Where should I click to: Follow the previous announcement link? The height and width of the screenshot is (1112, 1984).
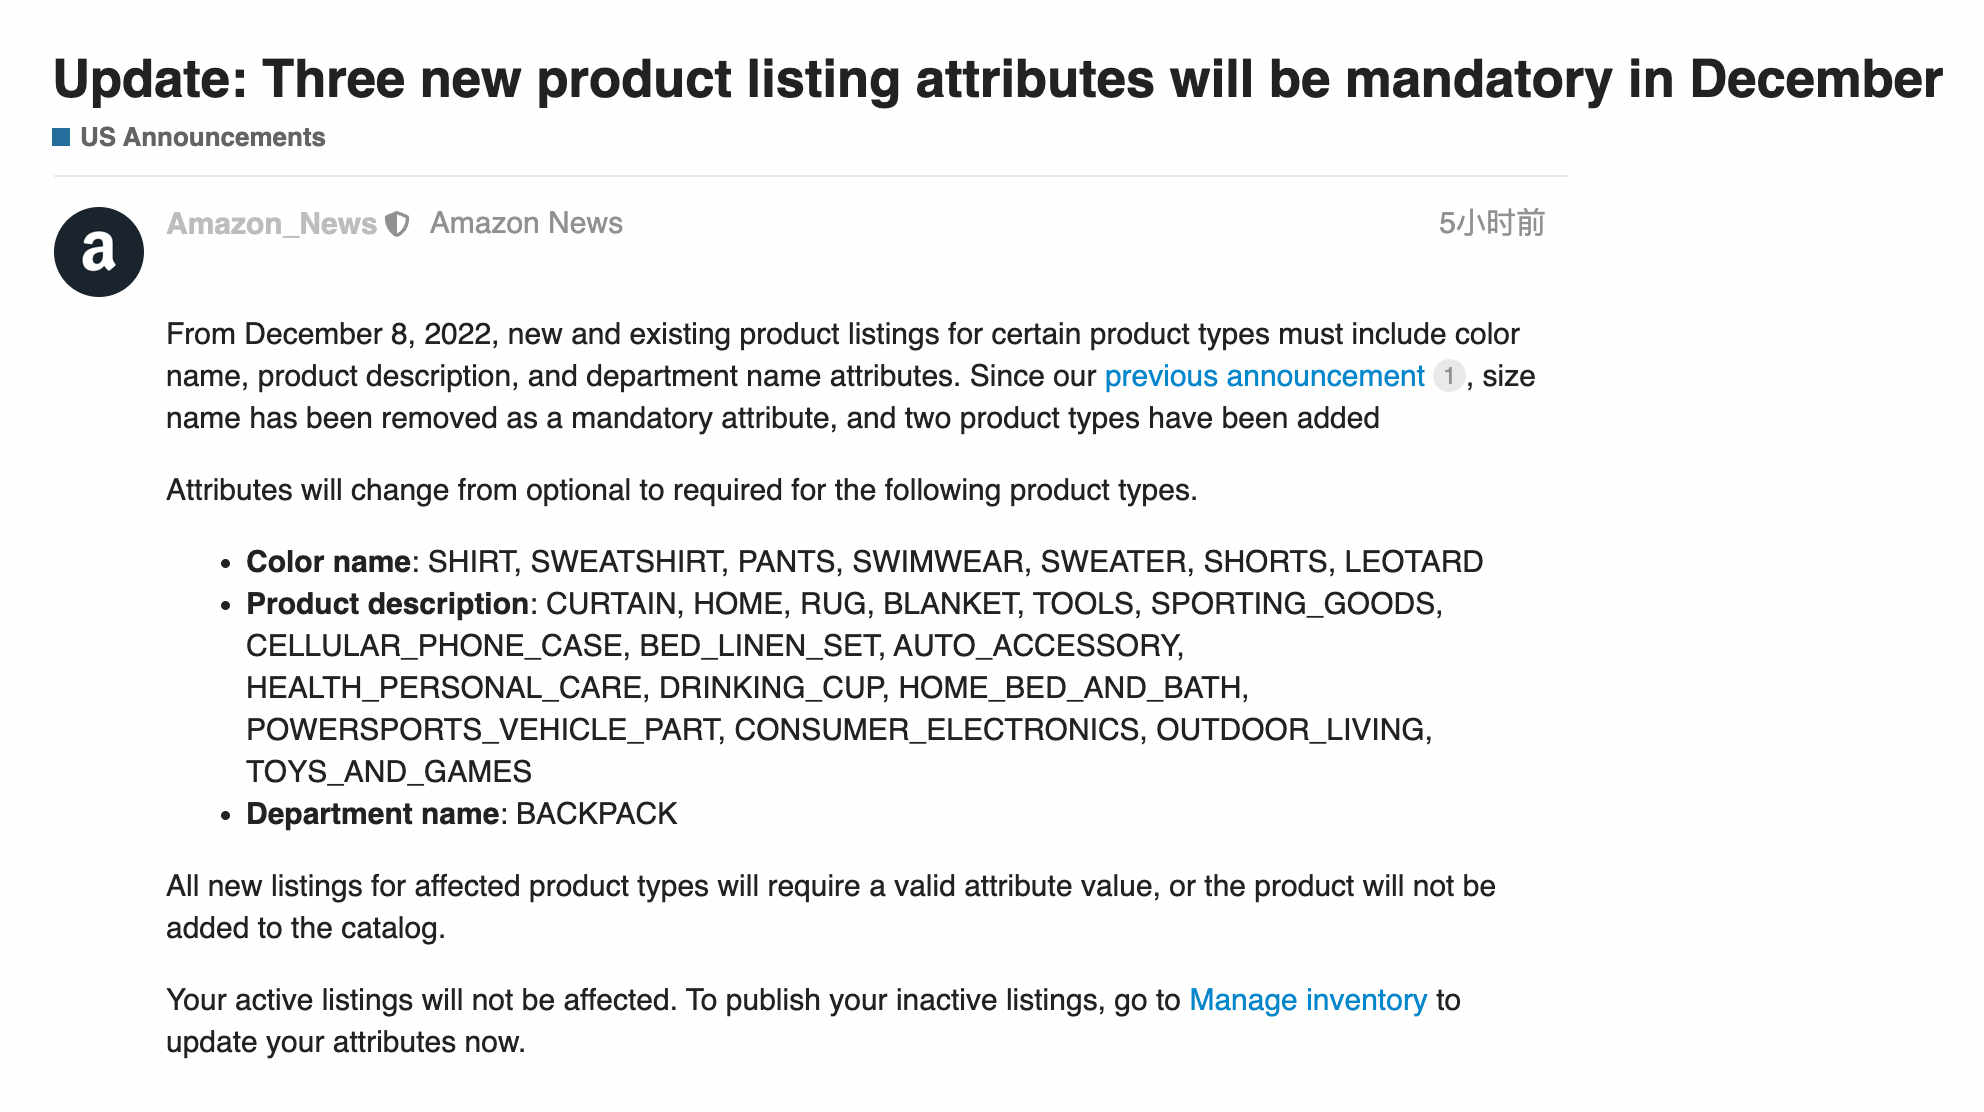tap(1264, 376)
